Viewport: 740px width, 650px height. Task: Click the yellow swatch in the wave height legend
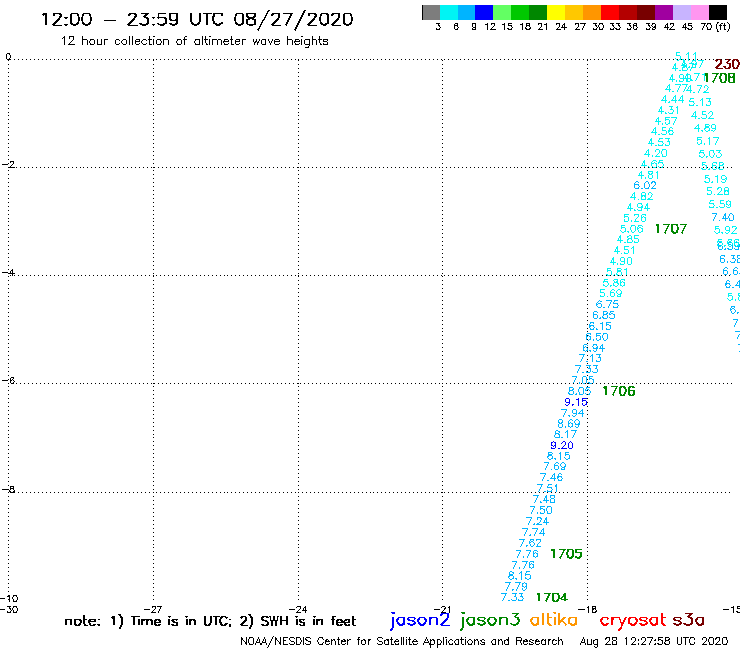tap(555, 12)
